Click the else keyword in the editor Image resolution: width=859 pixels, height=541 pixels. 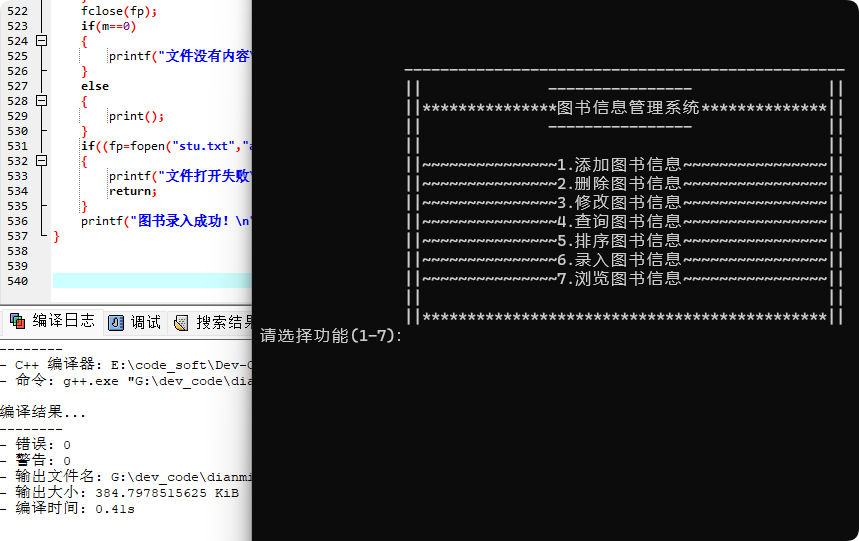coord(95,87)
